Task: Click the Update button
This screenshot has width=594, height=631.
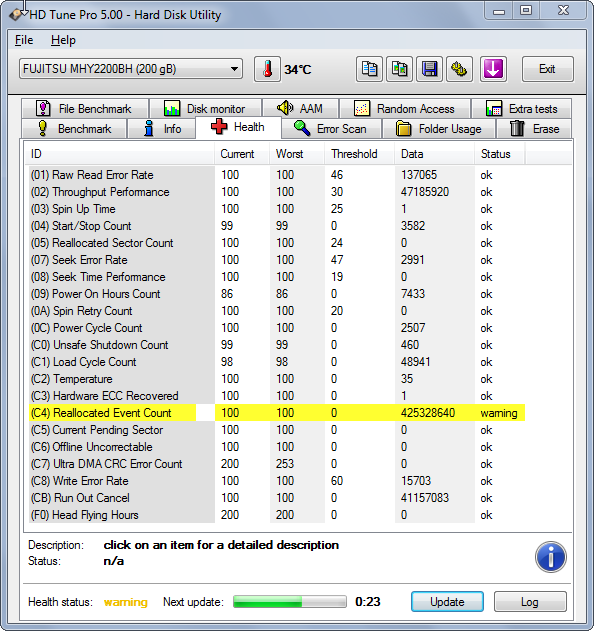Action: (x=447, y=602)
